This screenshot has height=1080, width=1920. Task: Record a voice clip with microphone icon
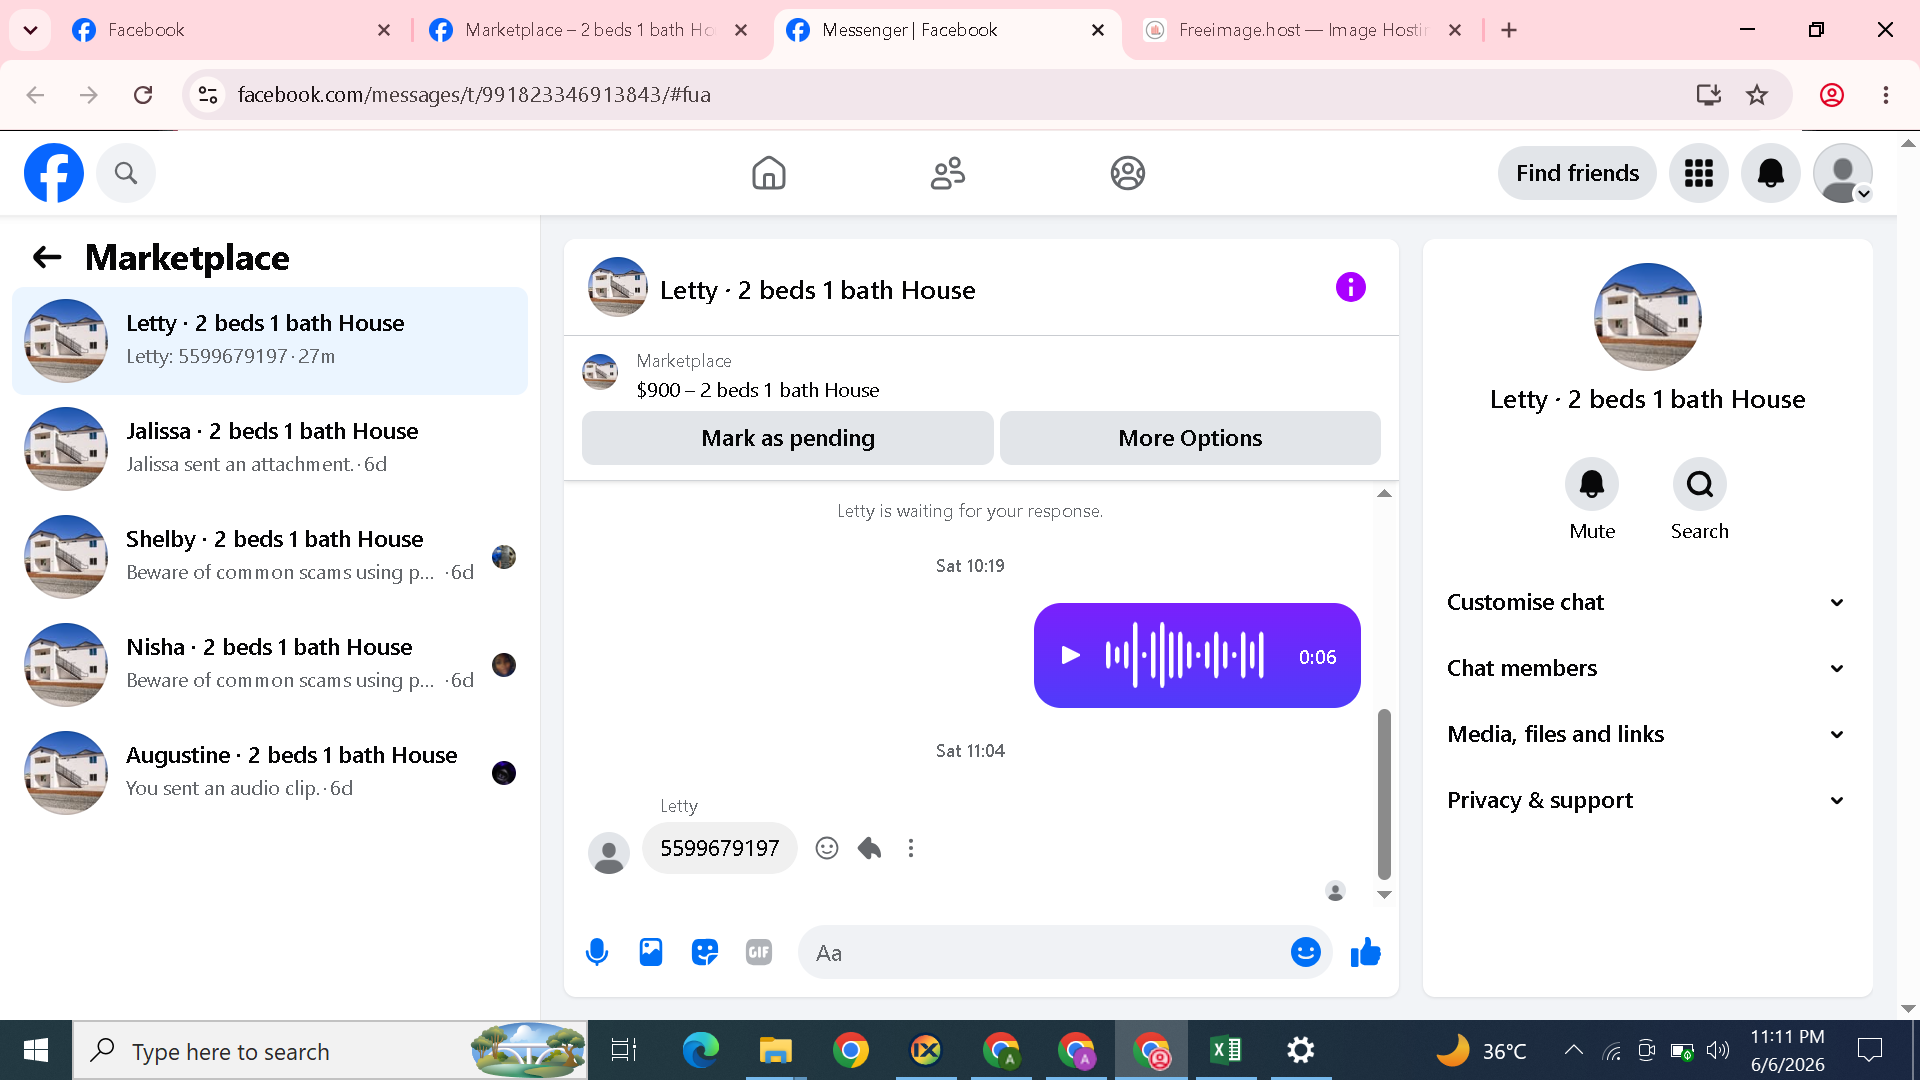[597, 952]
